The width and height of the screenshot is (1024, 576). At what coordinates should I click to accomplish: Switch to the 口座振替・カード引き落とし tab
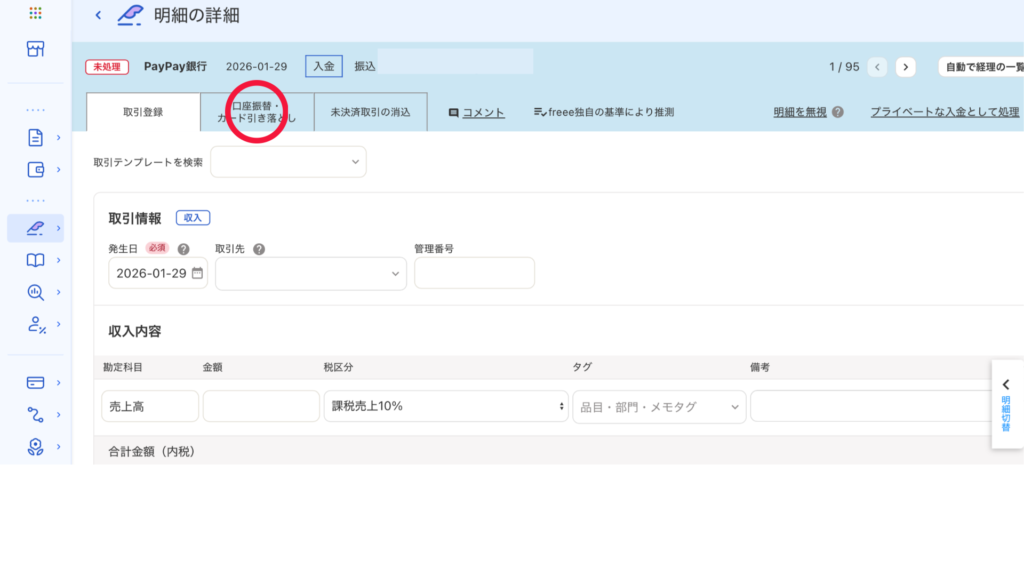coord(257,112)
